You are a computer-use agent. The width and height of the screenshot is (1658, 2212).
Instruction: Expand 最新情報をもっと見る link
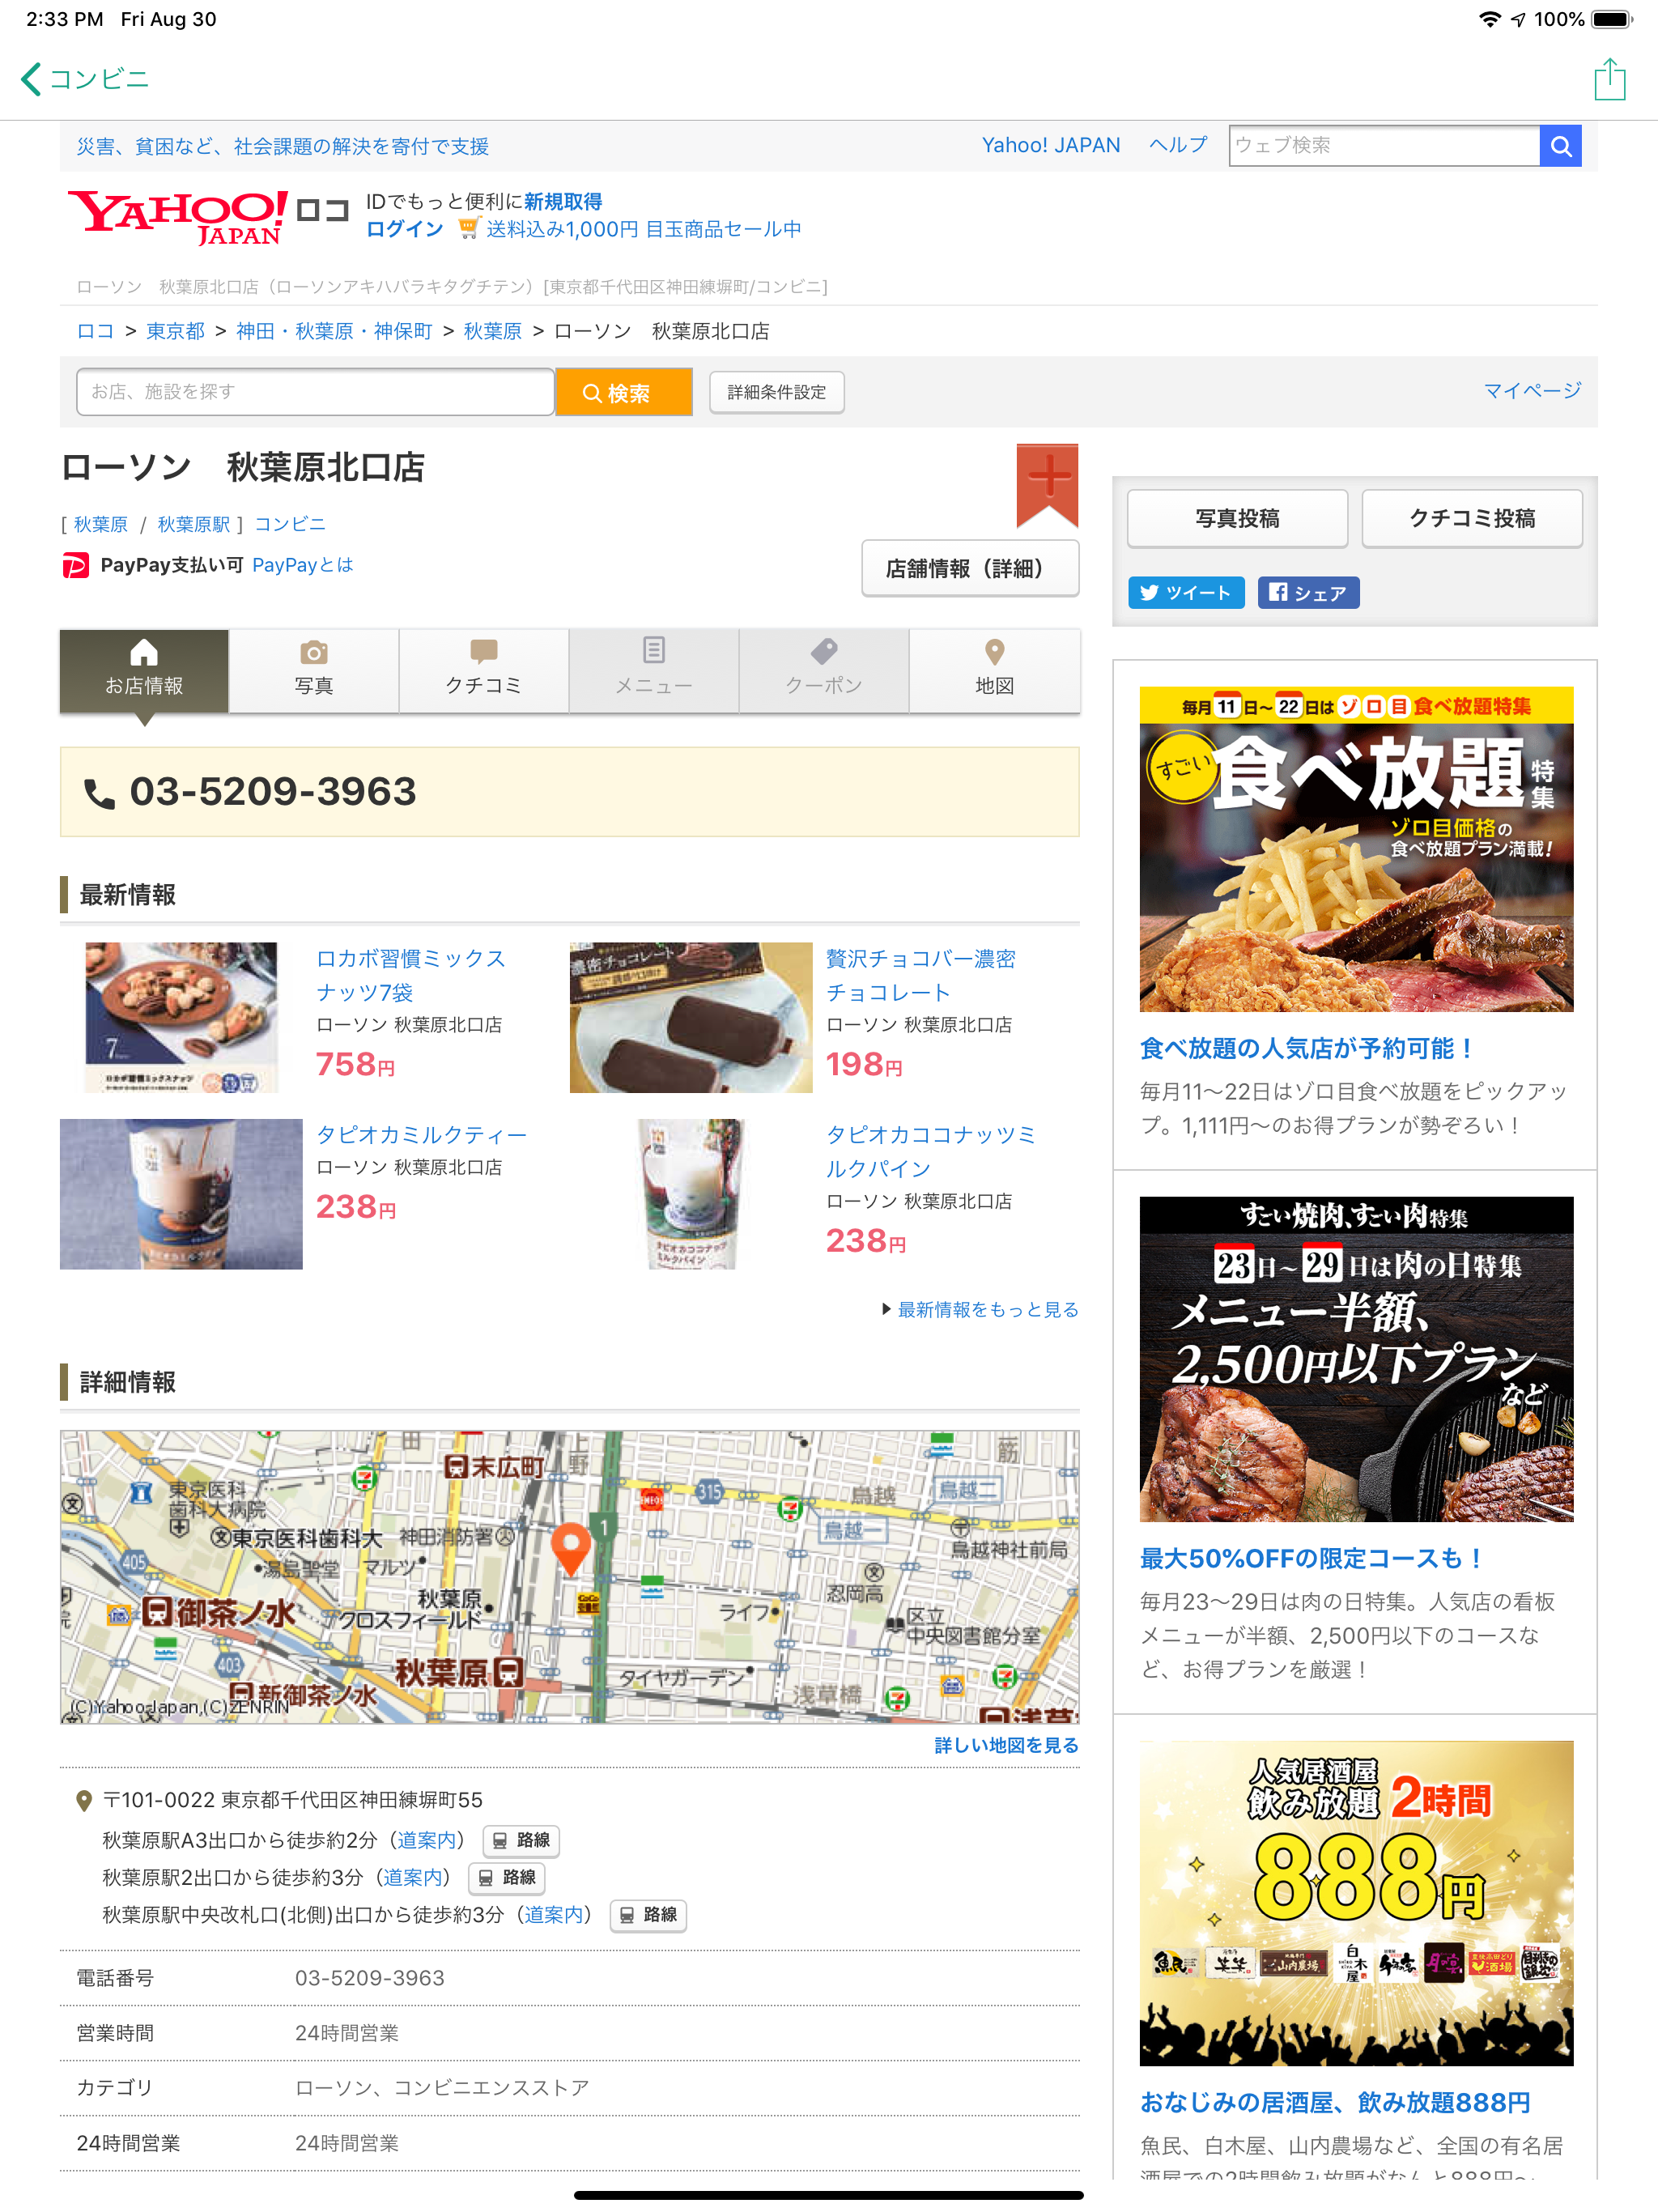[986, 1309]
